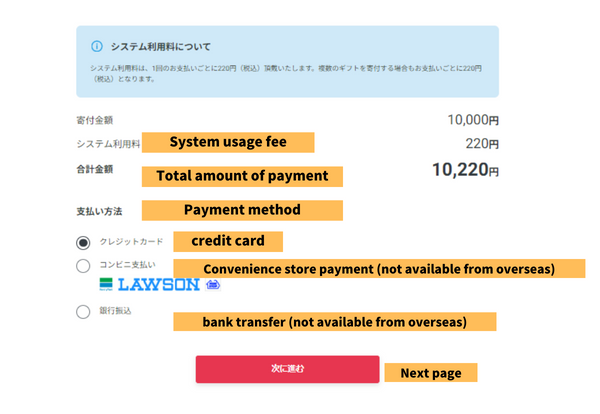Click the 220円 system fee value
The image size is (600, 414).
pos(482,144)
